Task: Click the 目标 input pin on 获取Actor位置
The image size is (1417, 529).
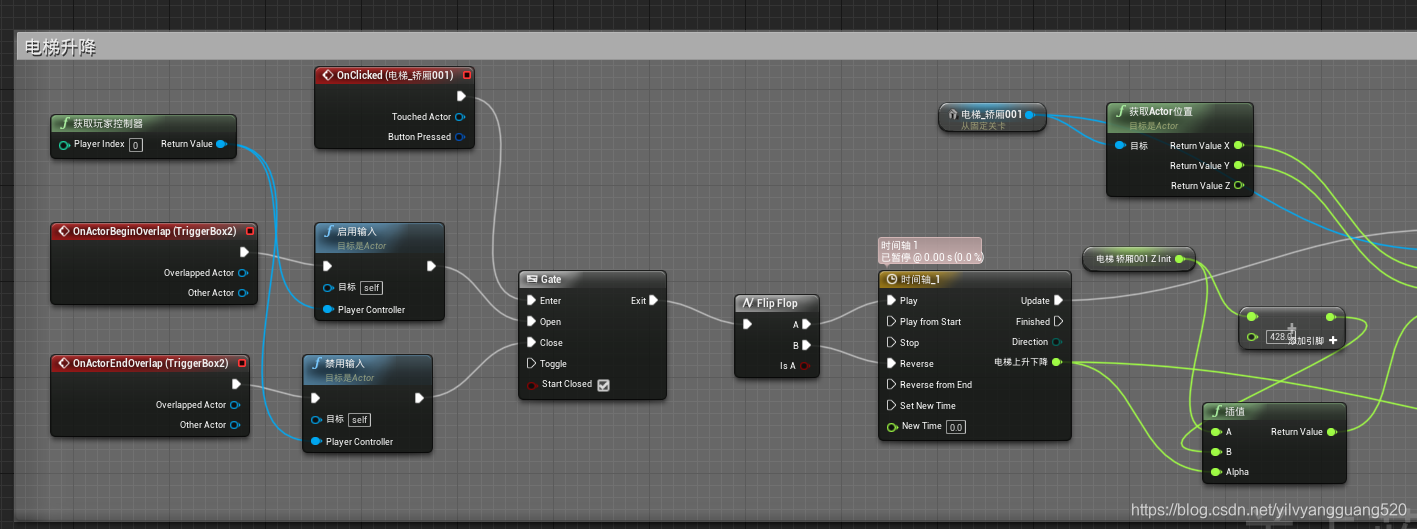Action: point(1120,146)
